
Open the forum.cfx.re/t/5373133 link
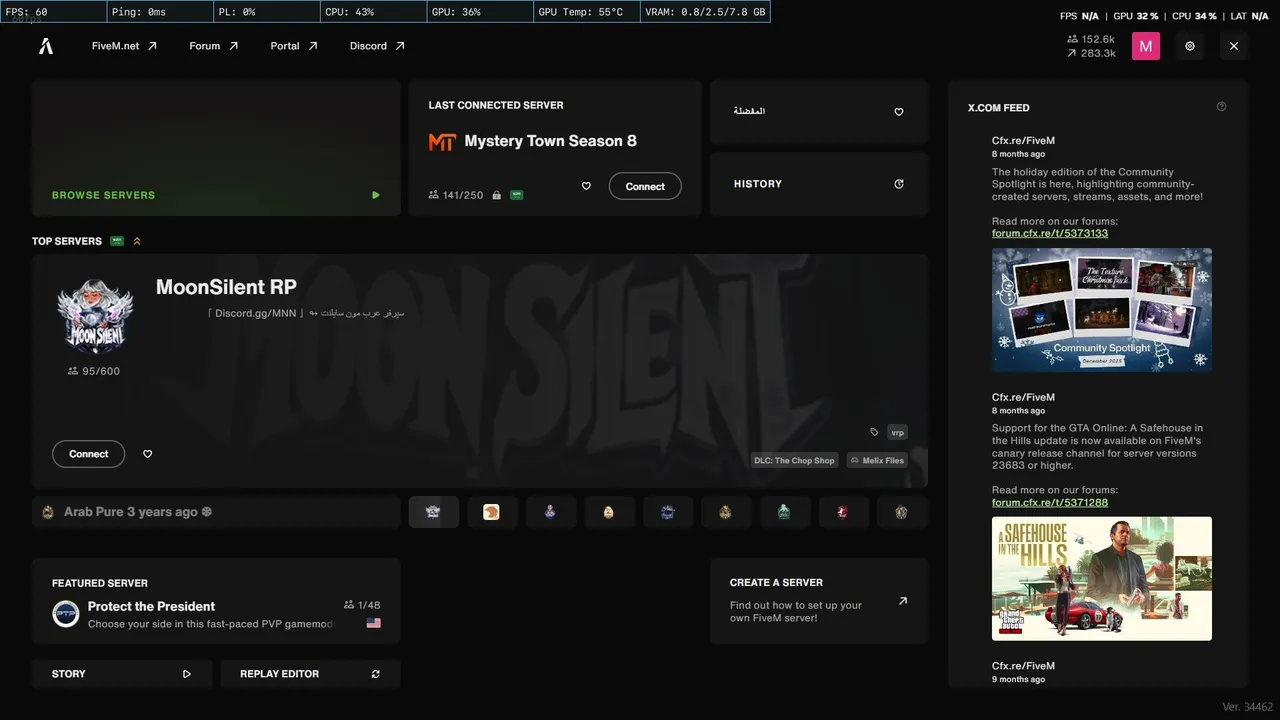click(1050, 233)
